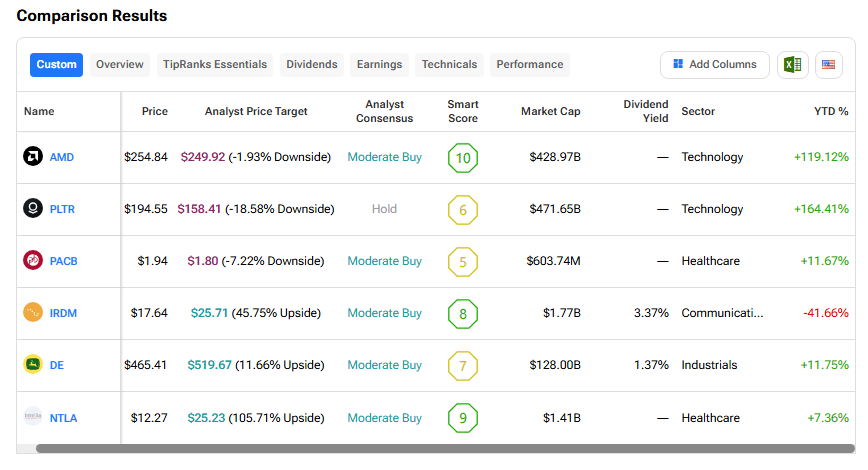Sort by the YTD % column header
This screenshot has height=470, width=868.
click(831, 112)
